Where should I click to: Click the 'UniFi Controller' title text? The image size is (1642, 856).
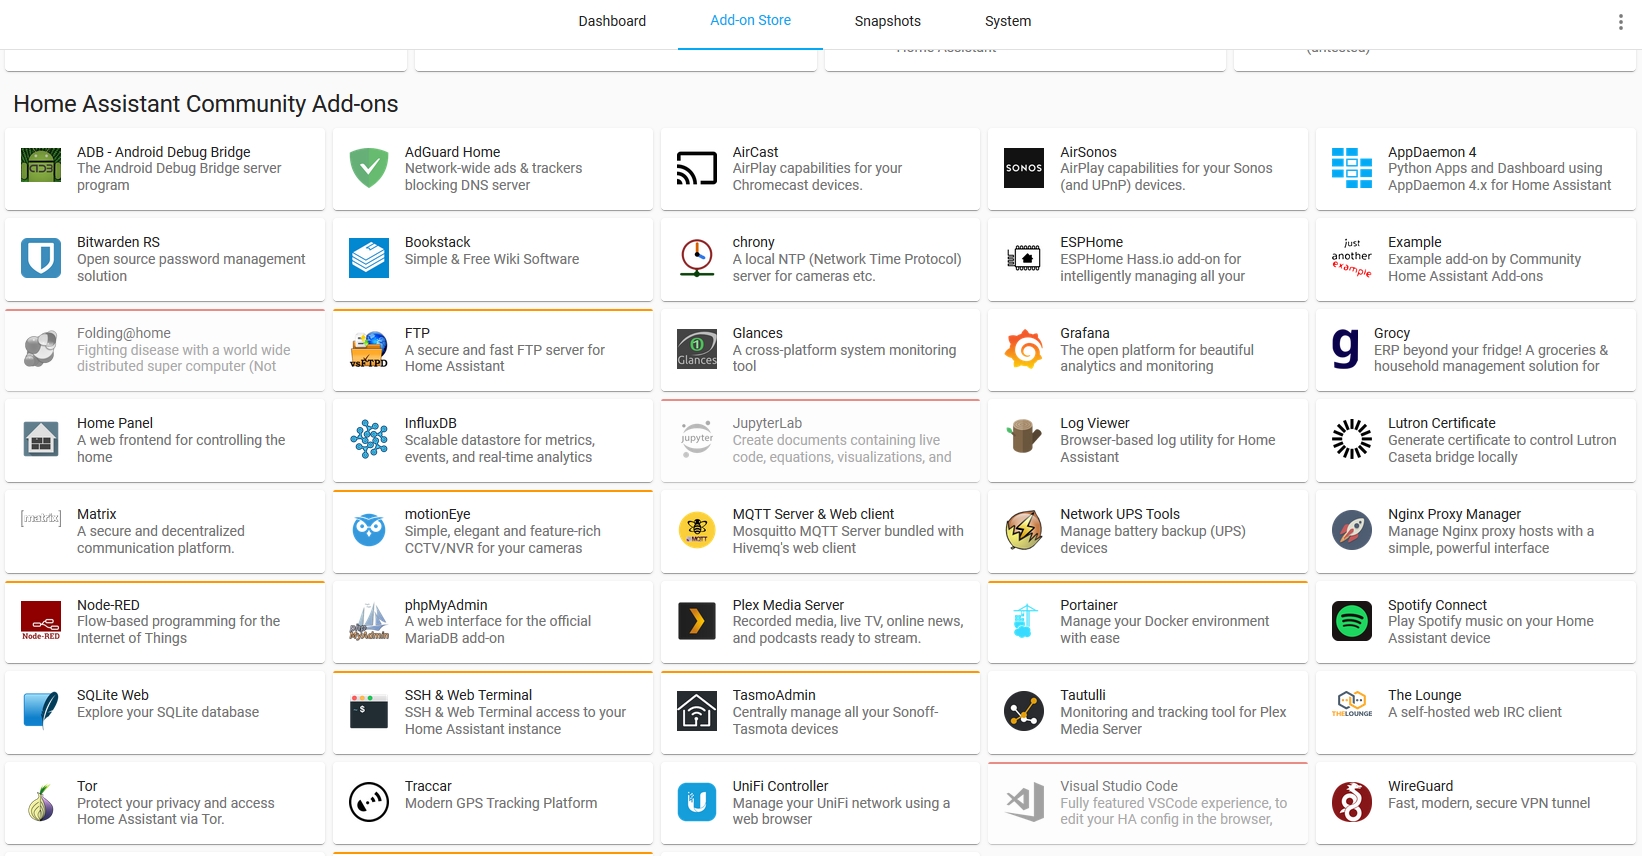pos(780,786)
